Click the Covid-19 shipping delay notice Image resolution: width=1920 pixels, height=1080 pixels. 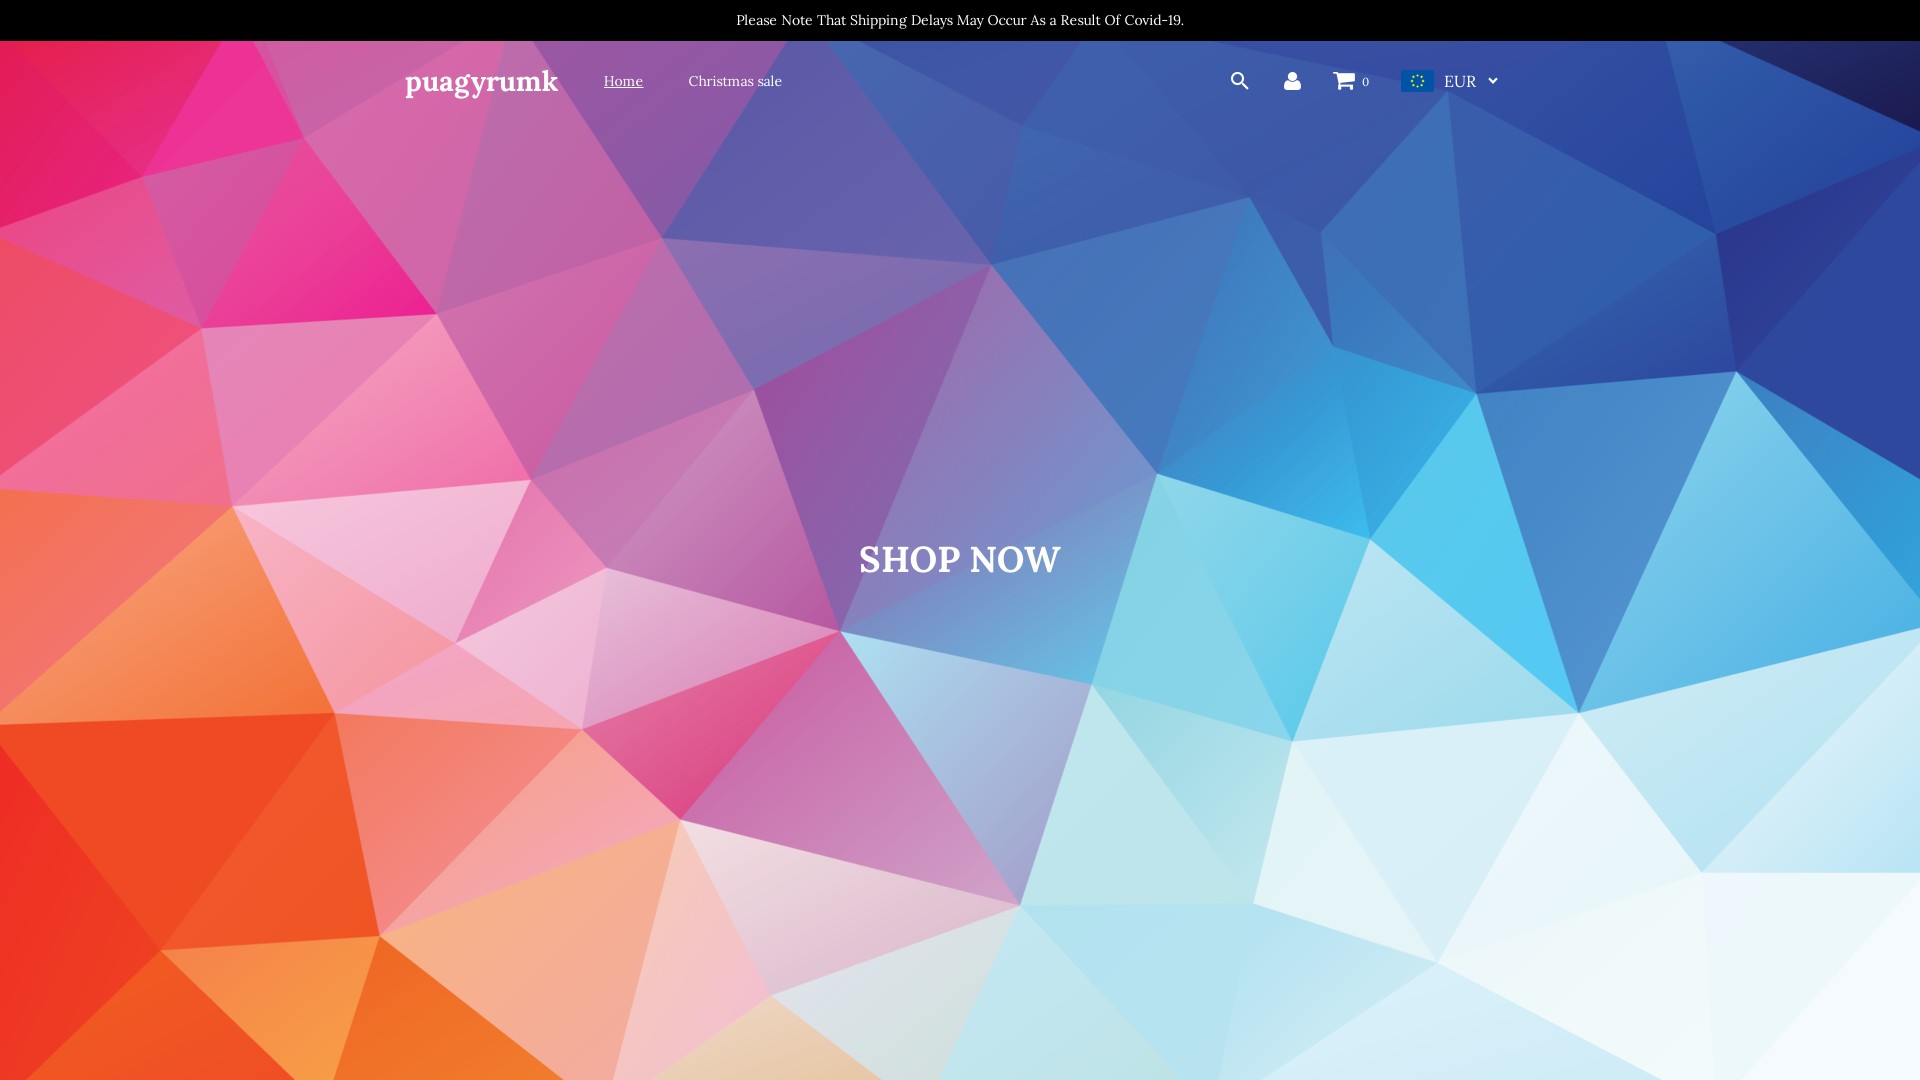(960, 20)
